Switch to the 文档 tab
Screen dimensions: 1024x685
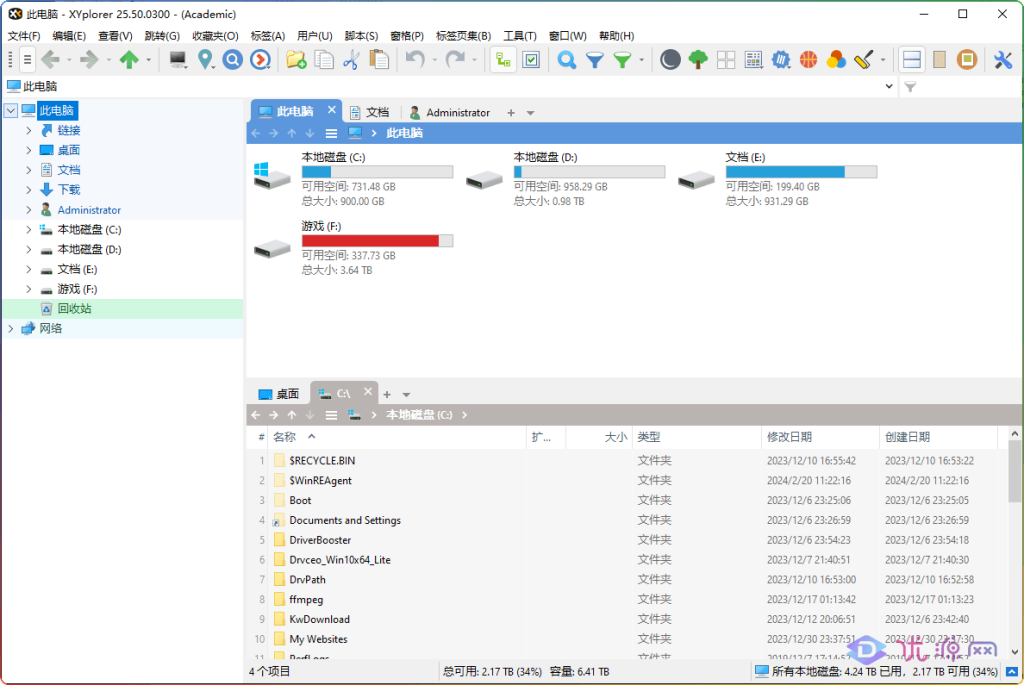click(x=370, y=112)
